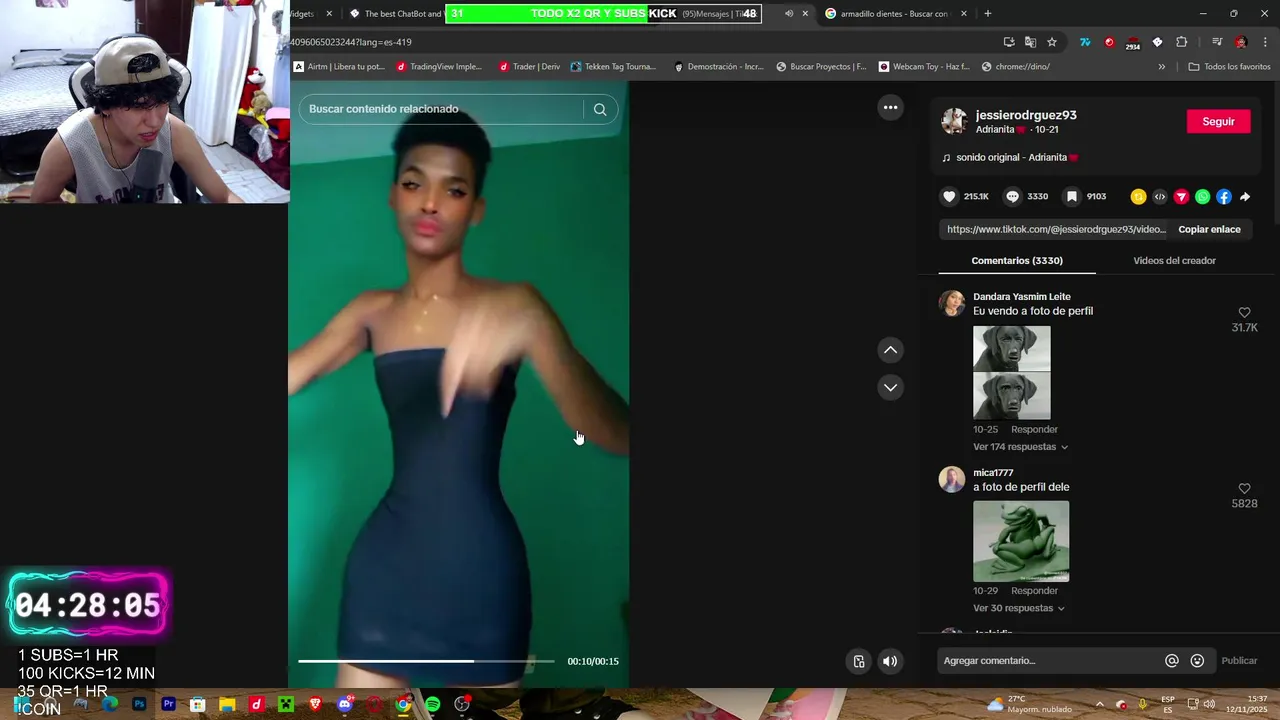Expand Ver 30 respuestas
1280x720 pixels.
[1018, 608]
